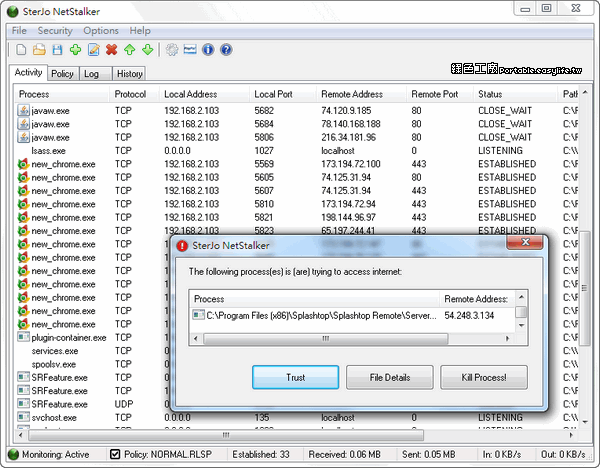Click the SterJo NetStalker app icon in title bar

pyautogui.click(x=13, y=11)
